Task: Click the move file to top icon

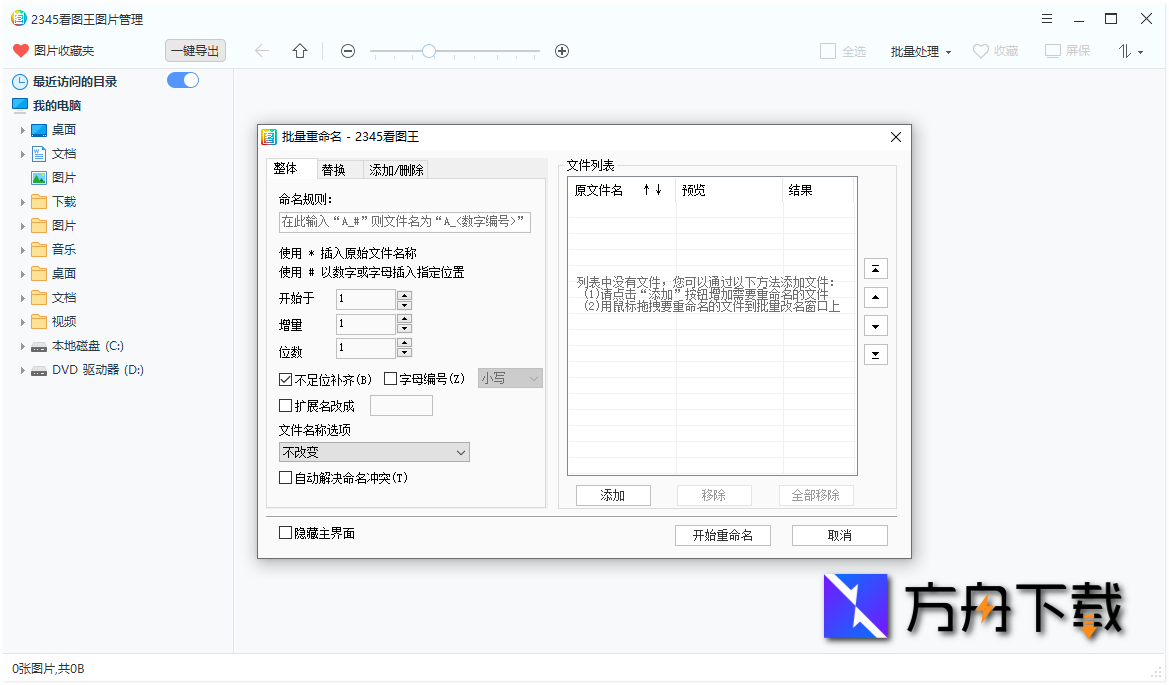Action: click(x=875, y=268)
